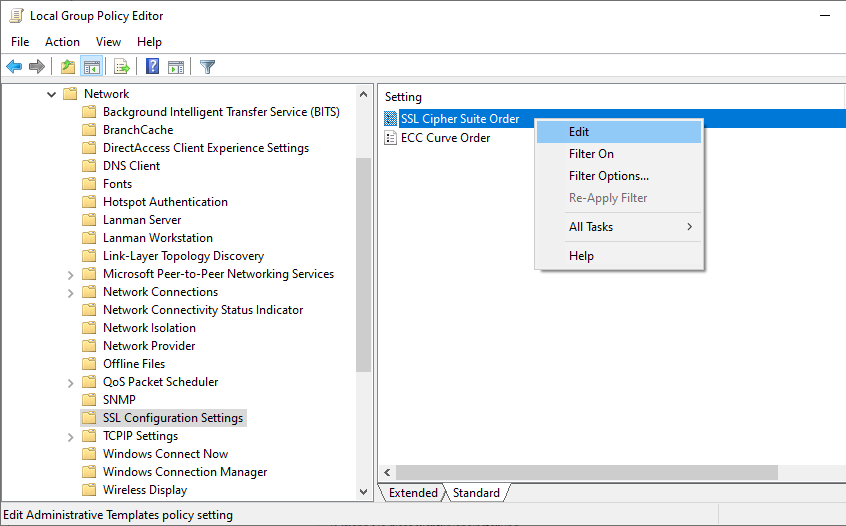Image resolution: width=846 pixels, height=526 pixels.
Task: Toggle Show/Hide Action Pane icon
Action: point(176,67)
